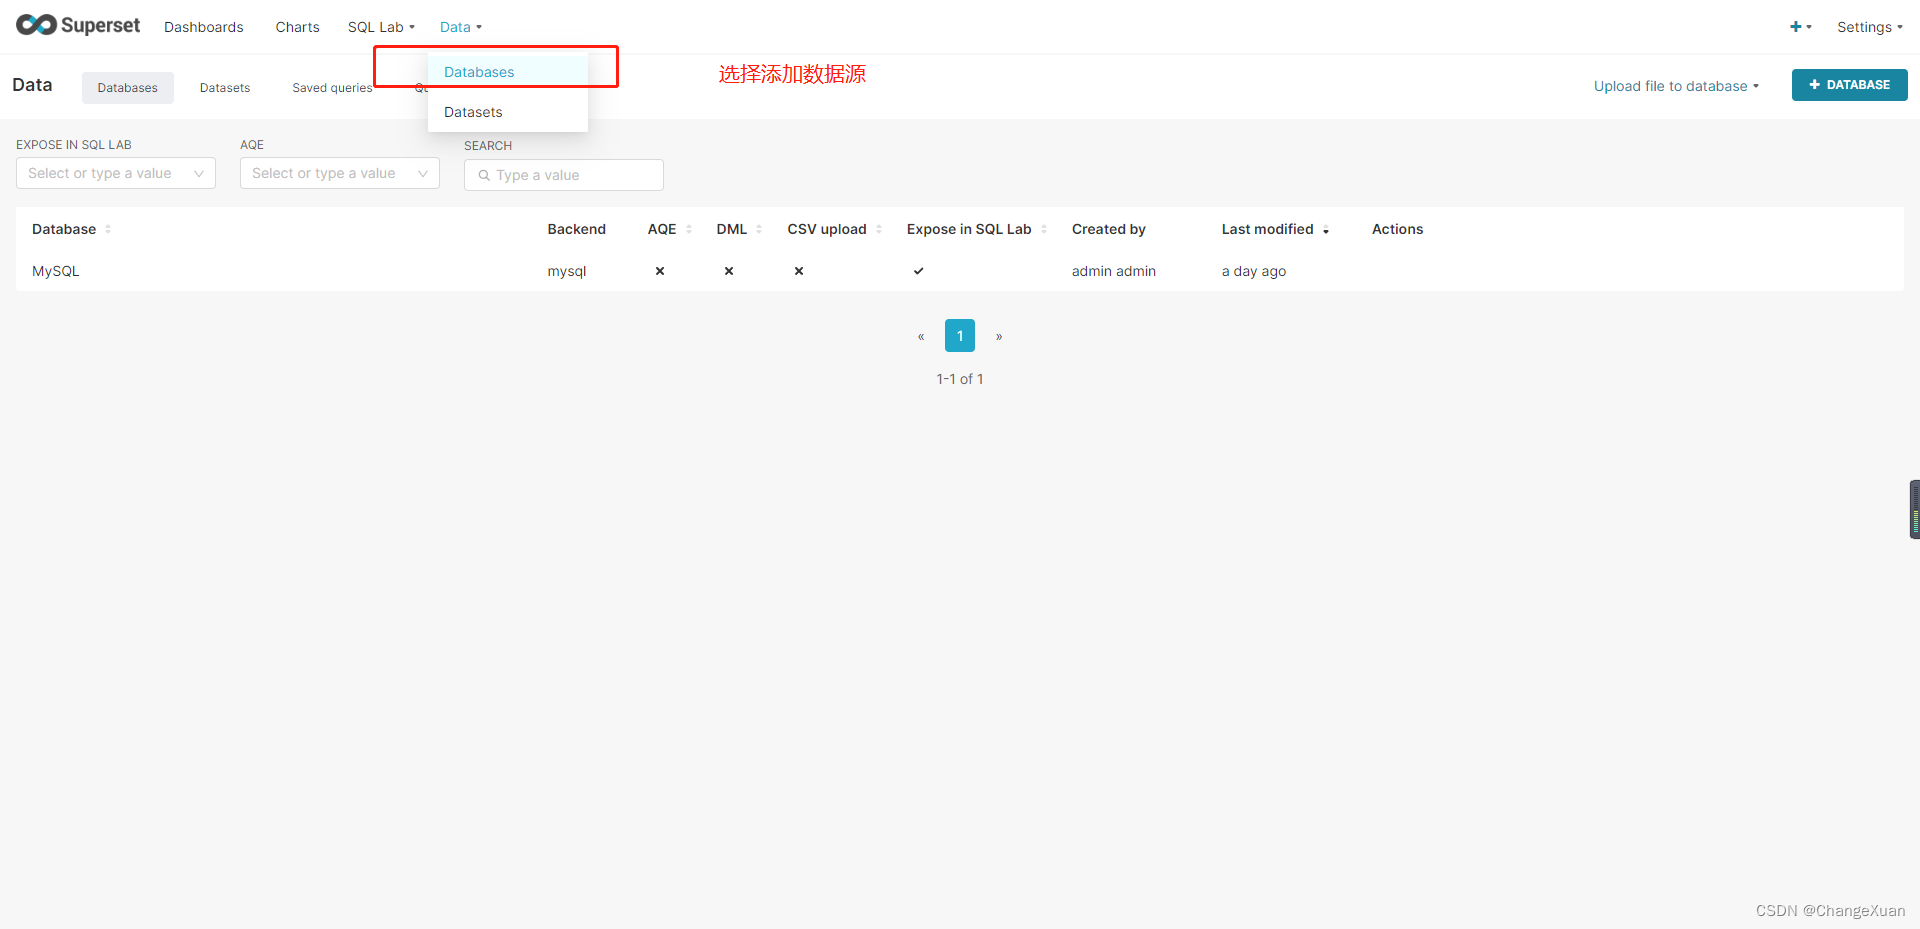Select Datasets in Data dropdown menu
Screen dimensions: 1920x929
pos(508,112)
